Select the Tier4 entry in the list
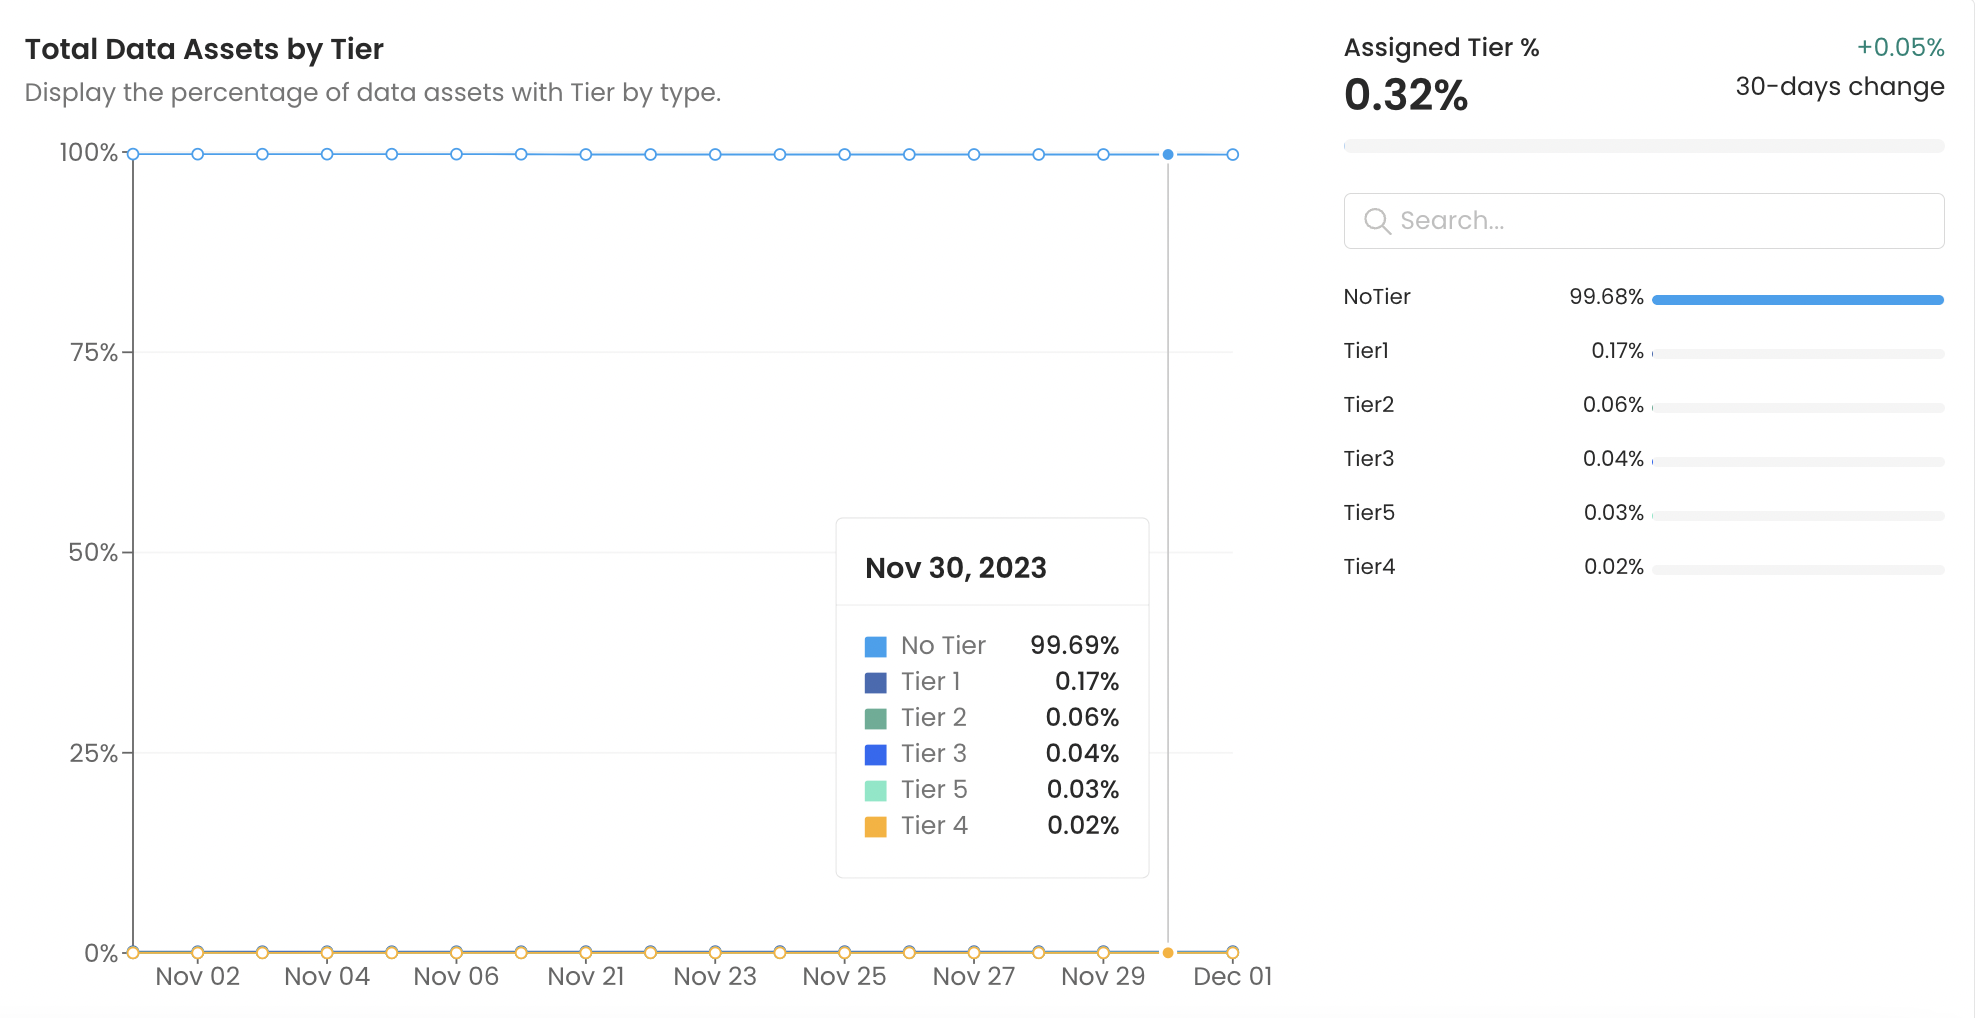 point(1368,567)
